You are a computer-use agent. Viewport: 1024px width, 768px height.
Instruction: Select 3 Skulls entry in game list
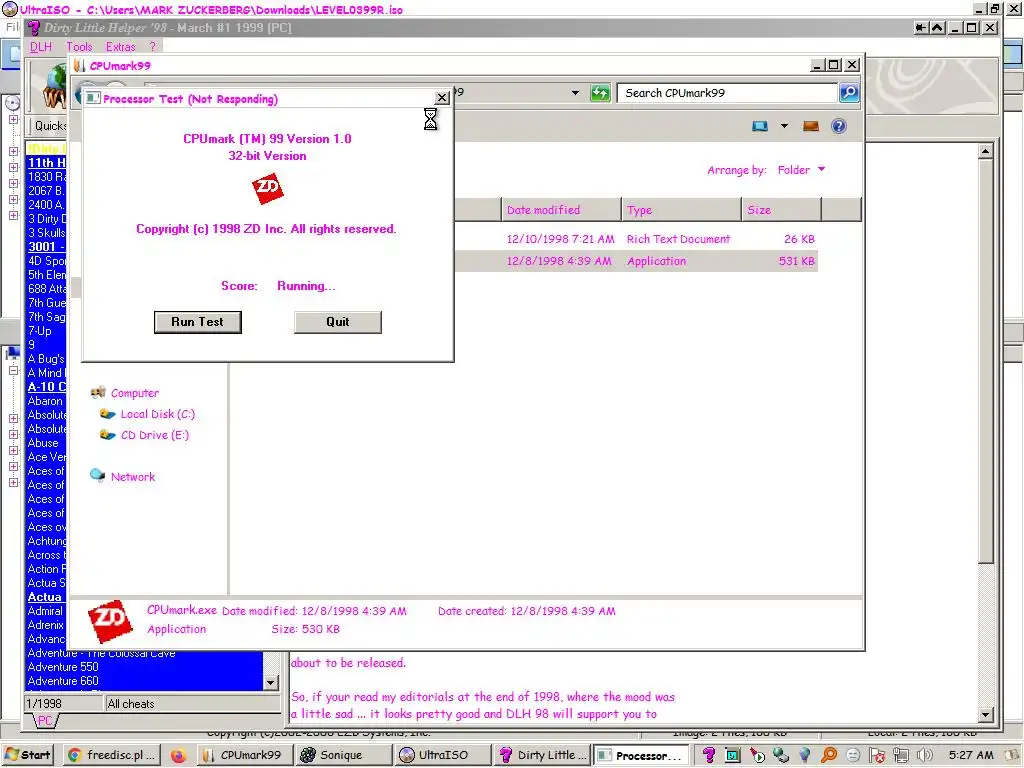pyautogui.click(x=46, y=232)
